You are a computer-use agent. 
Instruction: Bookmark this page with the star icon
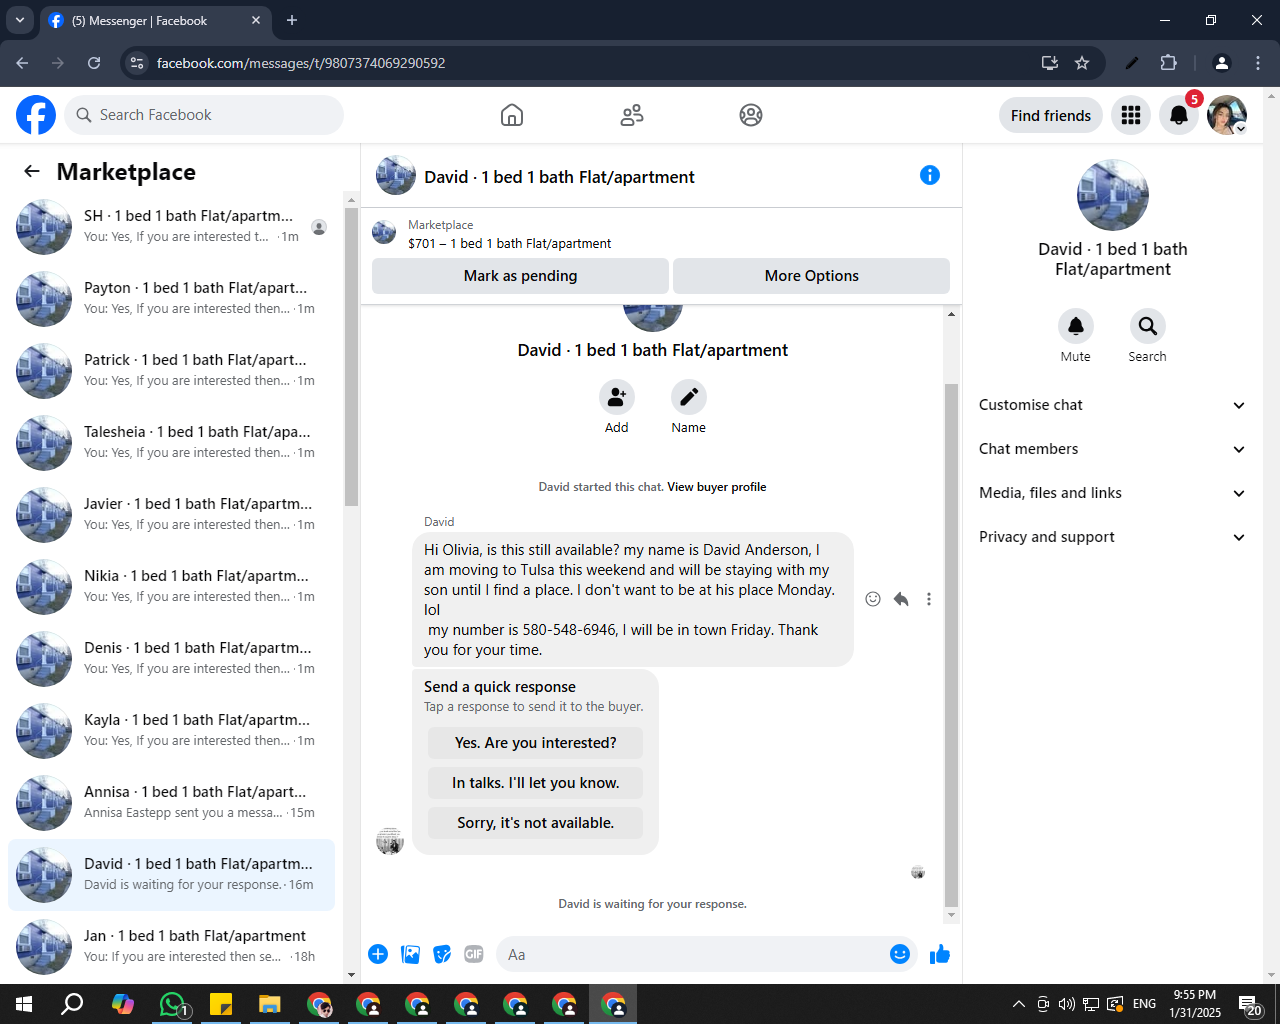(x=1082, y=63)
